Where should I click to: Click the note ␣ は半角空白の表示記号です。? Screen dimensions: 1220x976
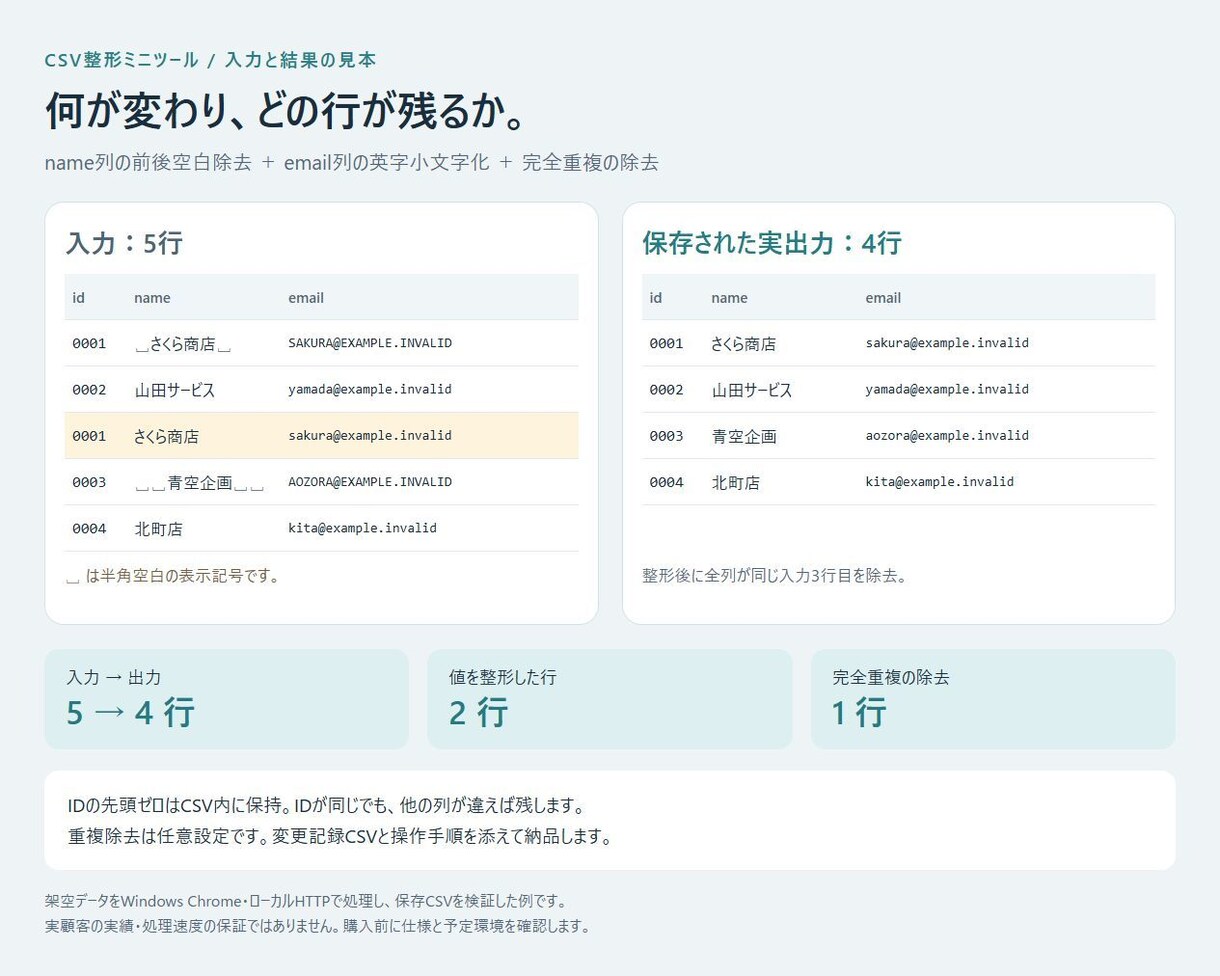point(172,575)
